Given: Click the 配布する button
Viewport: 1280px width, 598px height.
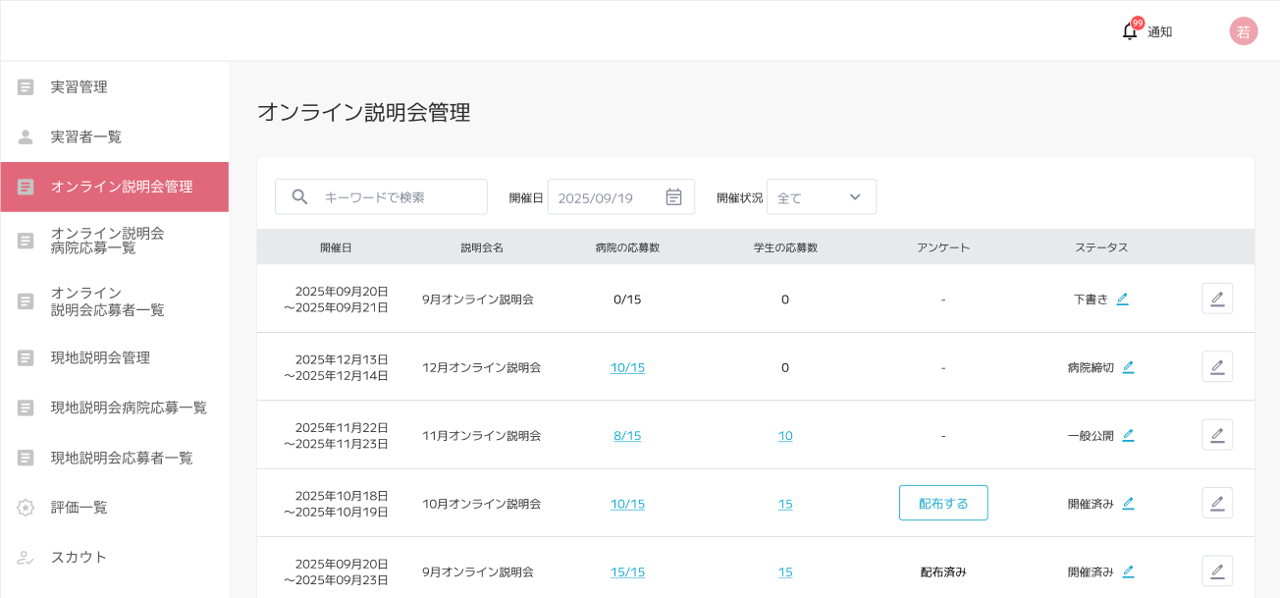Looking at the screenshot, I should coord(943,503).
